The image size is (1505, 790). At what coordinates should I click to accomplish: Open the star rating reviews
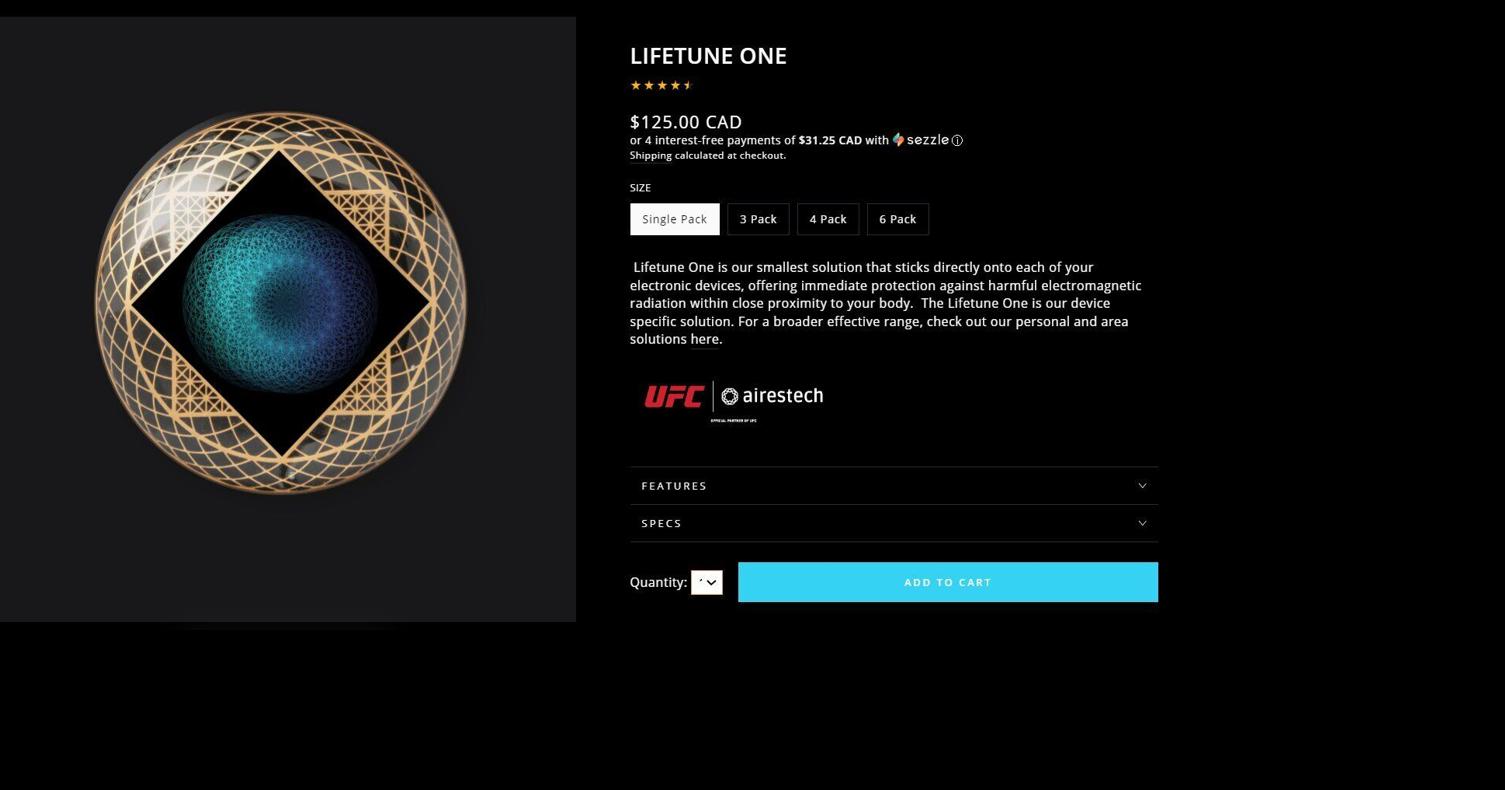click(x=661, y=86)
